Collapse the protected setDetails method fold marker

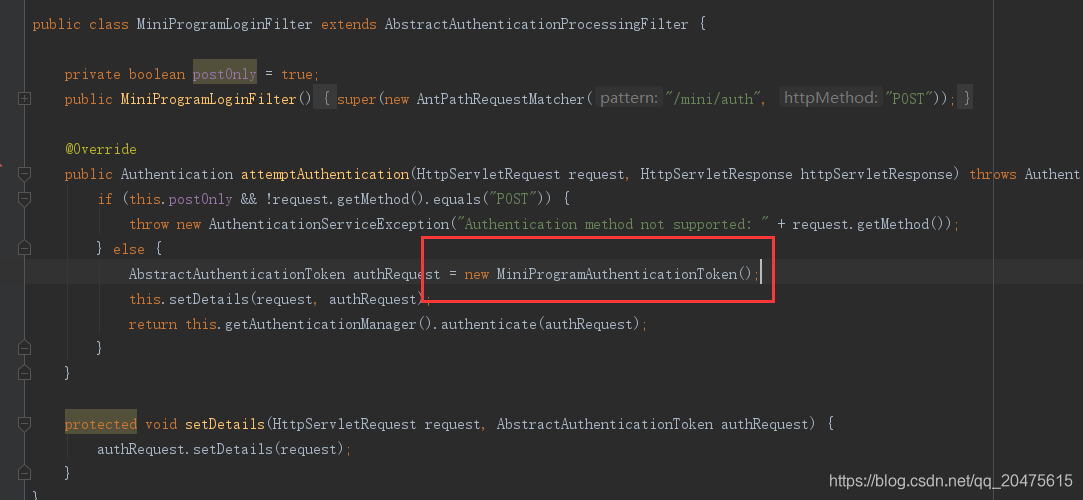point(24,423)
